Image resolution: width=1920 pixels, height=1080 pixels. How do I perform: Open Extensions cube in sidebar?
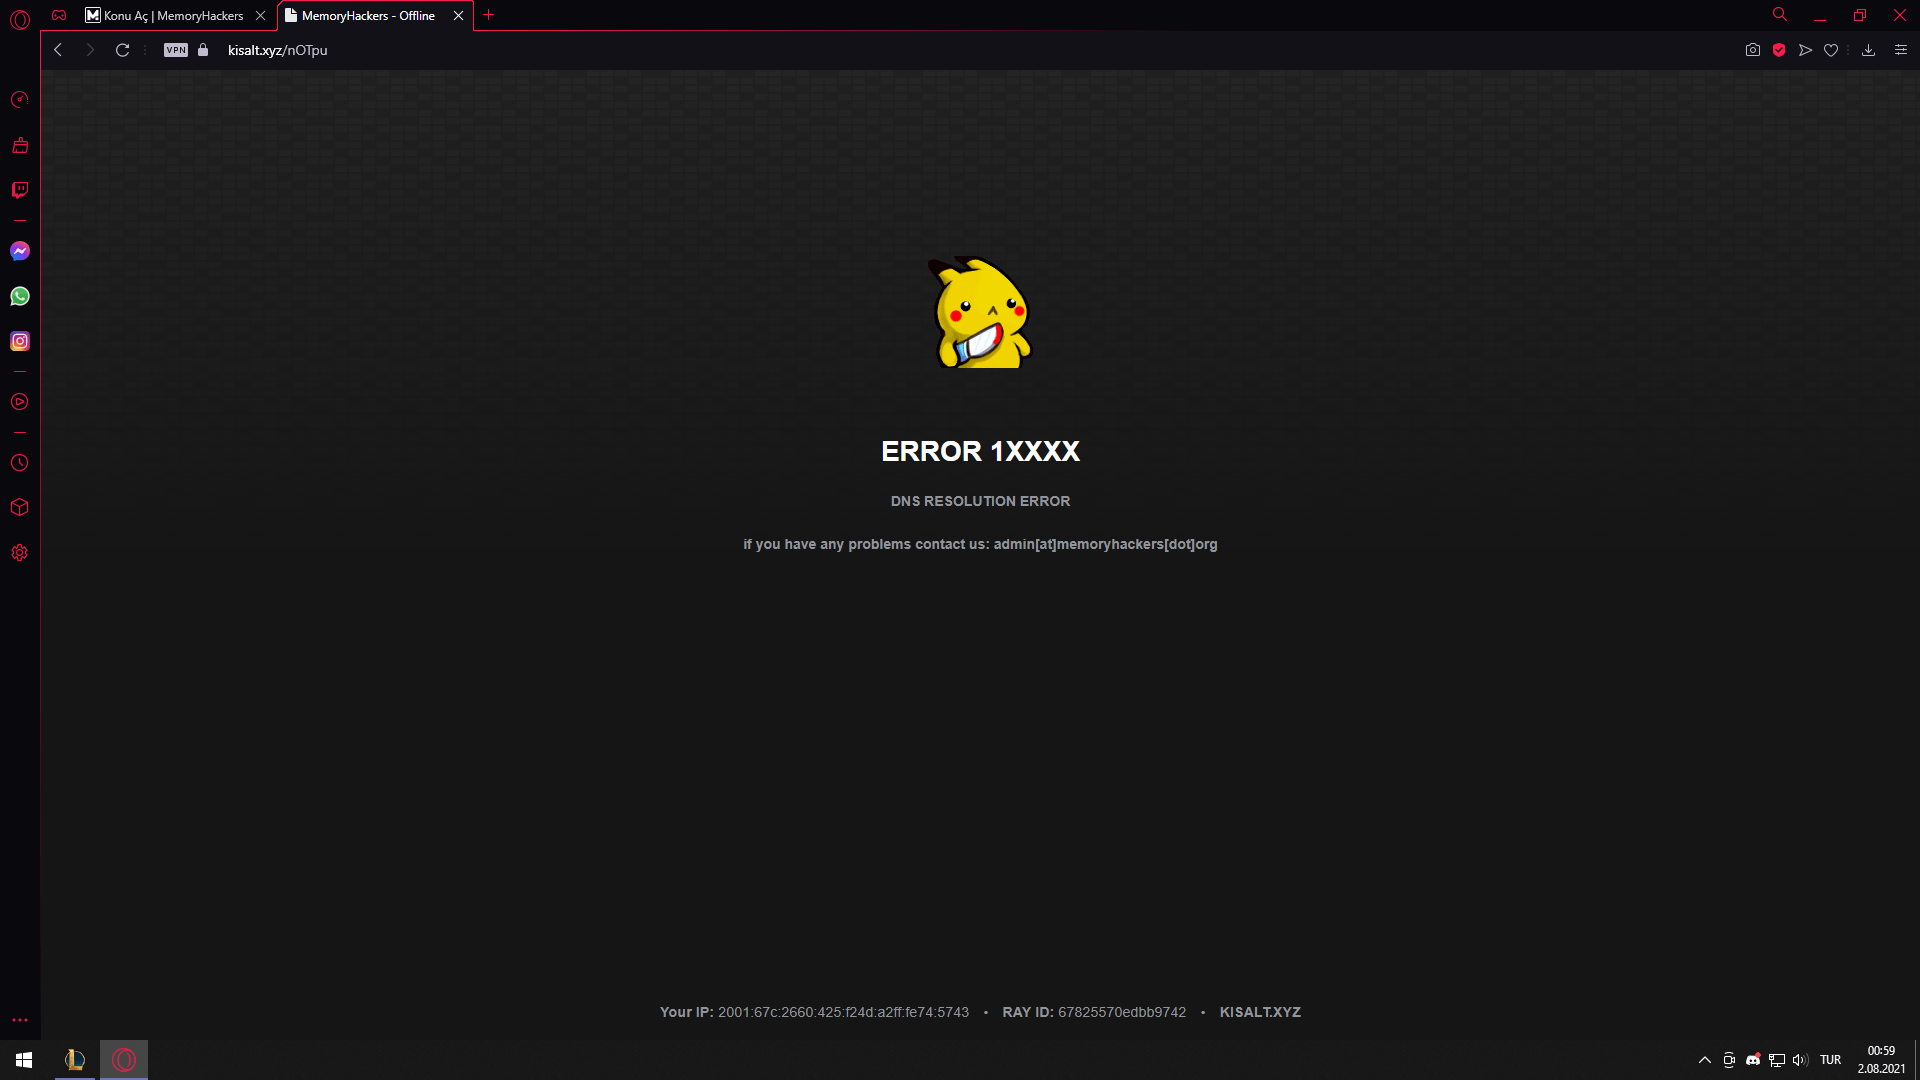(x=20, y=508)
